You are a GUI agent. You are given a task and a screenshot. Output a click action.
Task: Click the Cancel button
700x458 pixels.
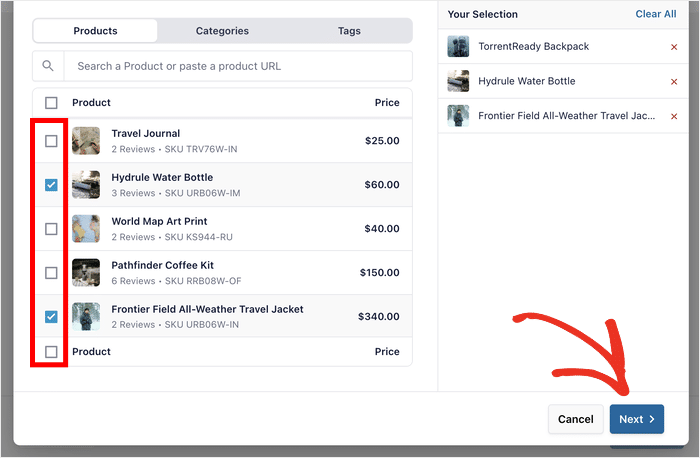point(575,419)
